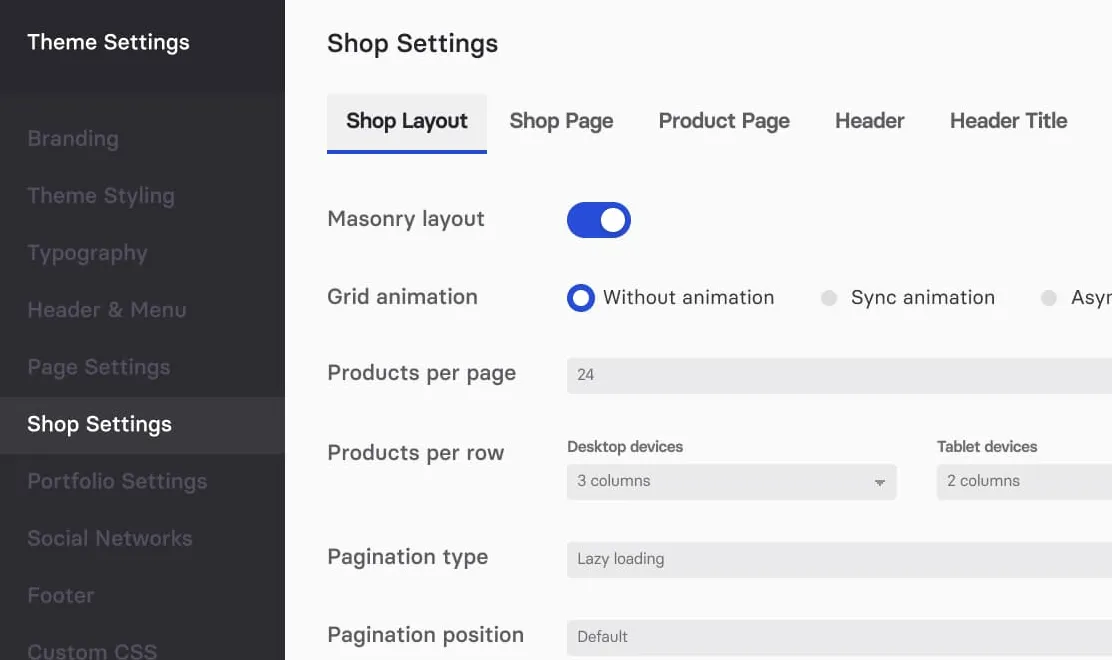
Task: Select the Shop Layout tab
Action: 406,123
